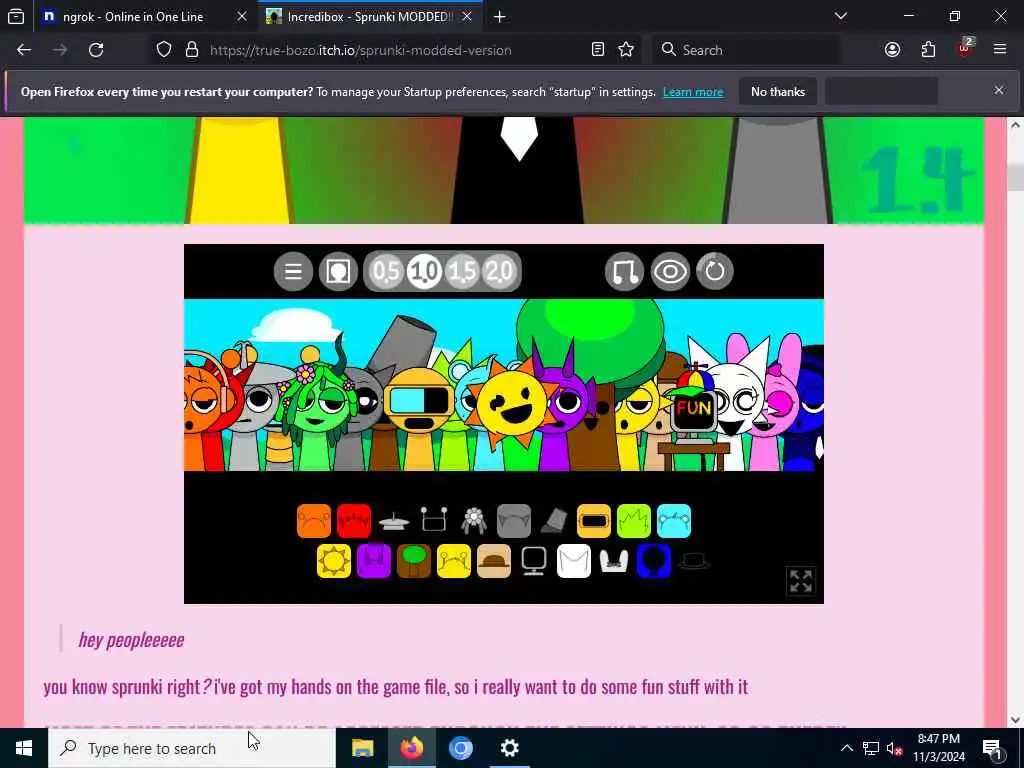The image size is (1024, 768).
Task: Choose the dark blue character icon
Action: (654, 561)
